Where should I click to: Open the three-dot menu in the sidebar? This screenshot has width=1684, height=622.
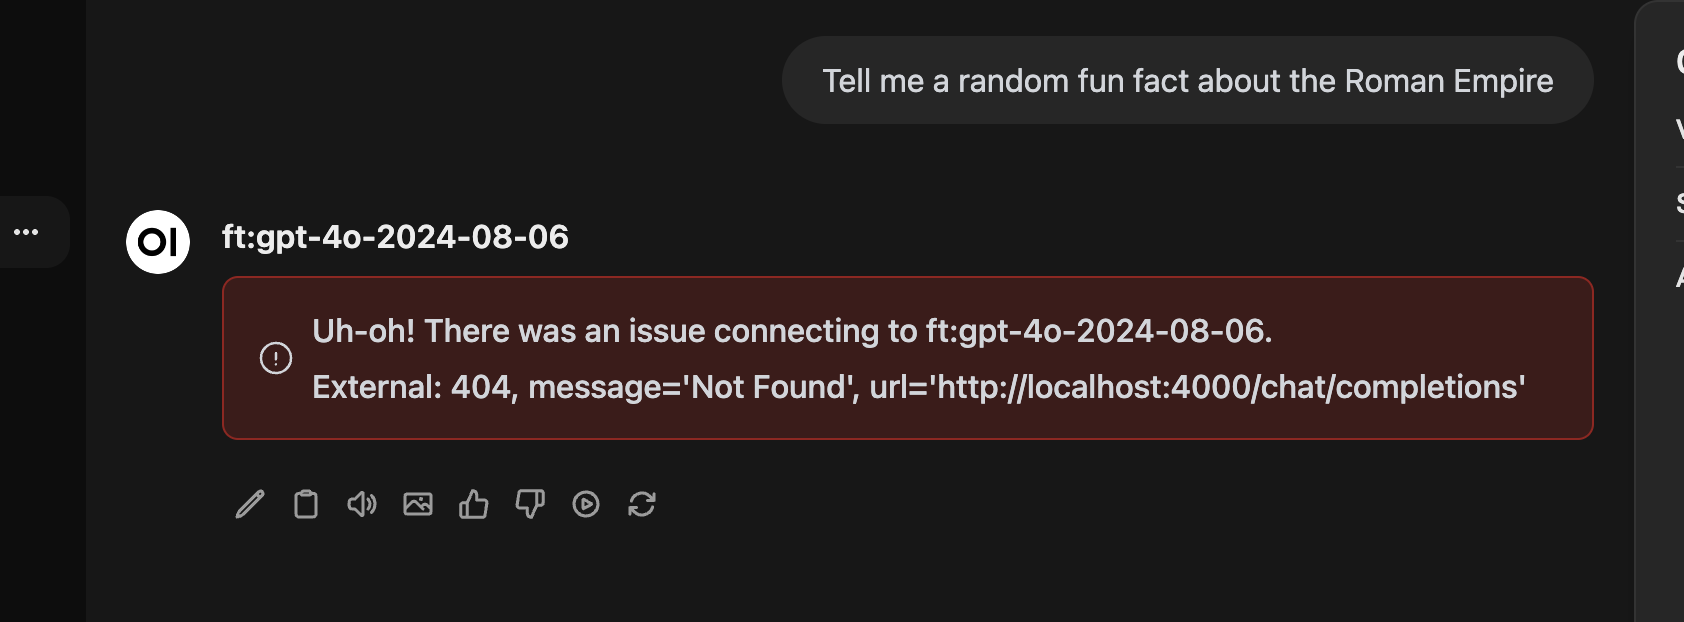26,232
